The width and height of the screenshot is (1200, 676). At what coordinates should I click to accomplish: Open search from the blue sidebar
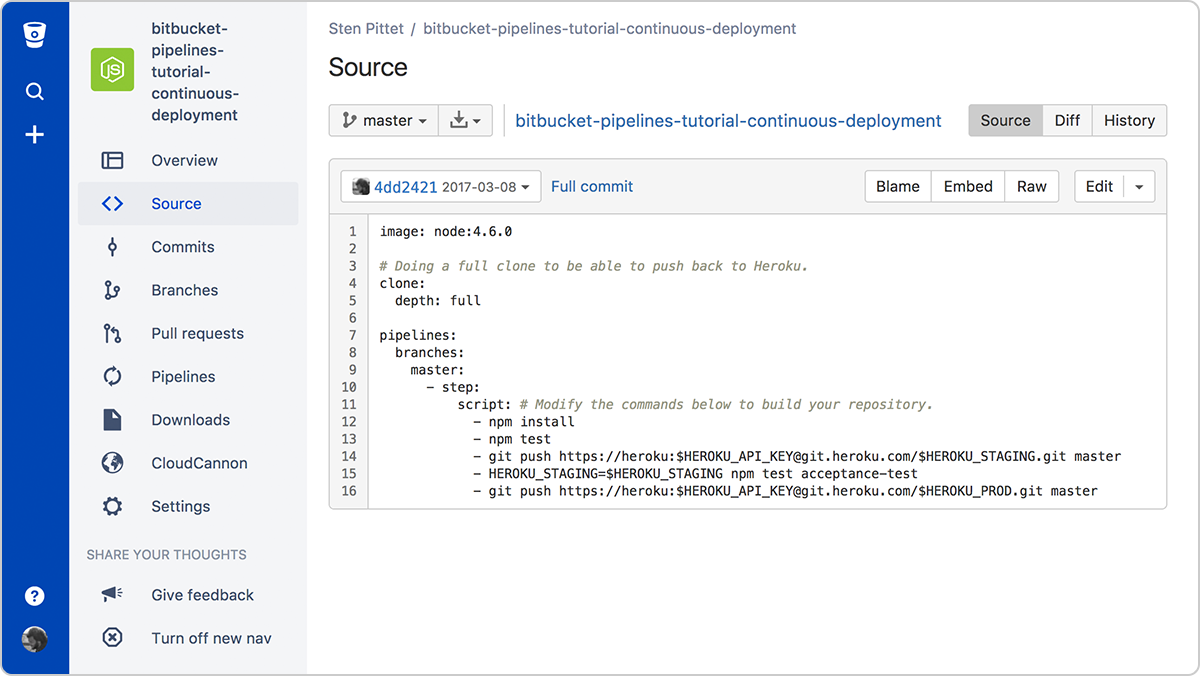[34, 90]
